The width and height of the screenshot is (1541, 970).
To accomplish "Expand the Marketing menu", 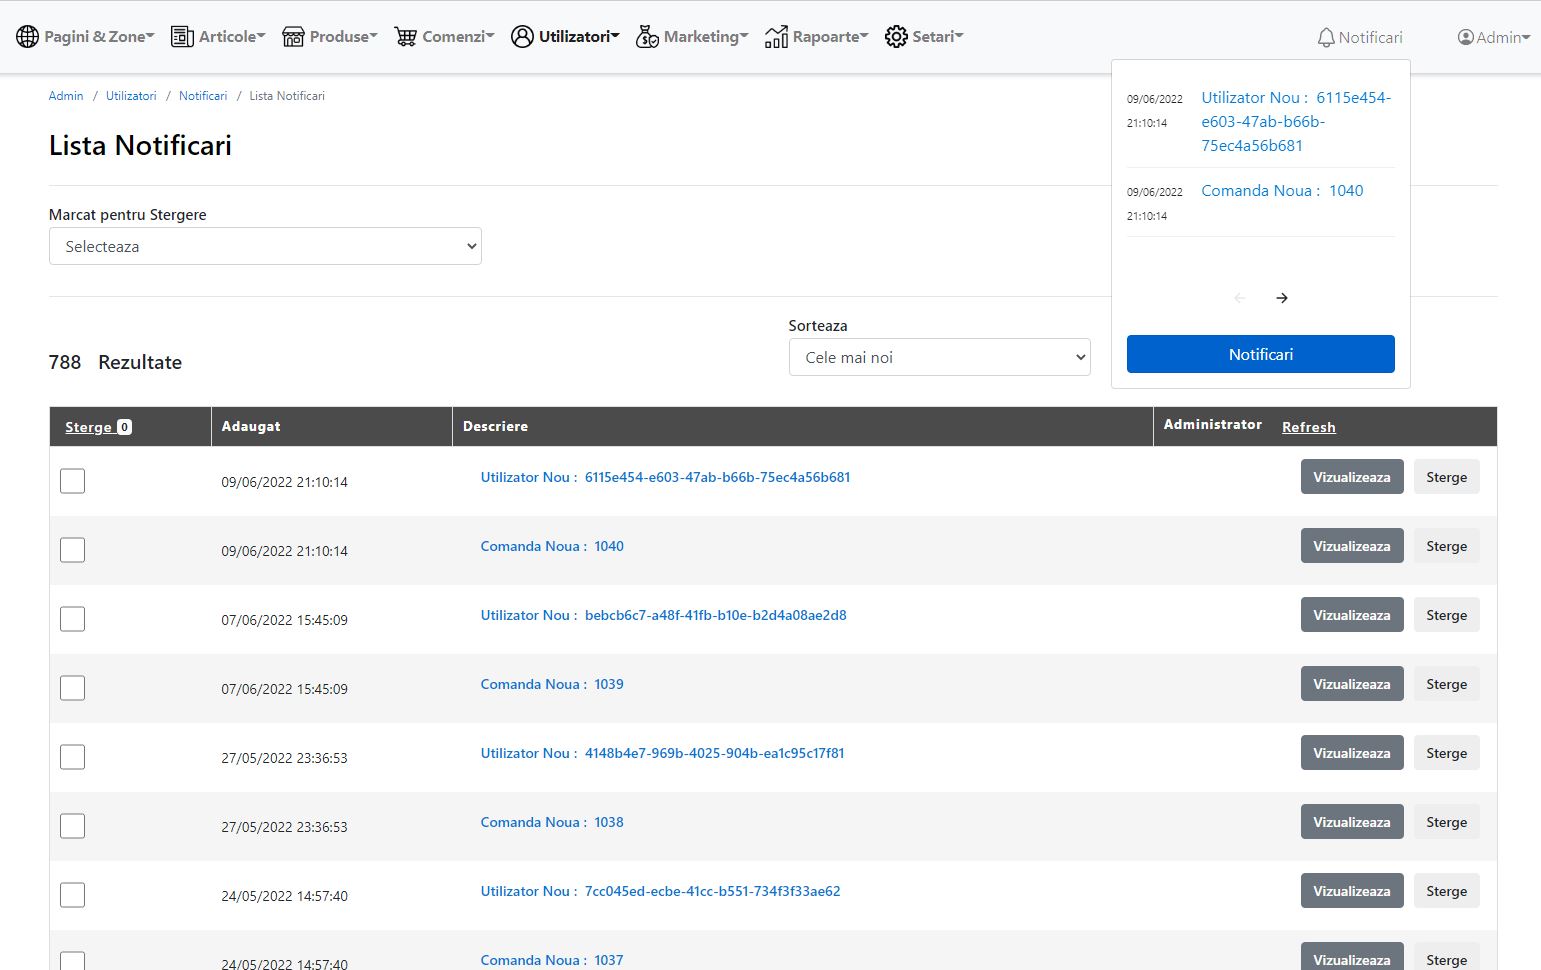I will click(x=692, y=37).
